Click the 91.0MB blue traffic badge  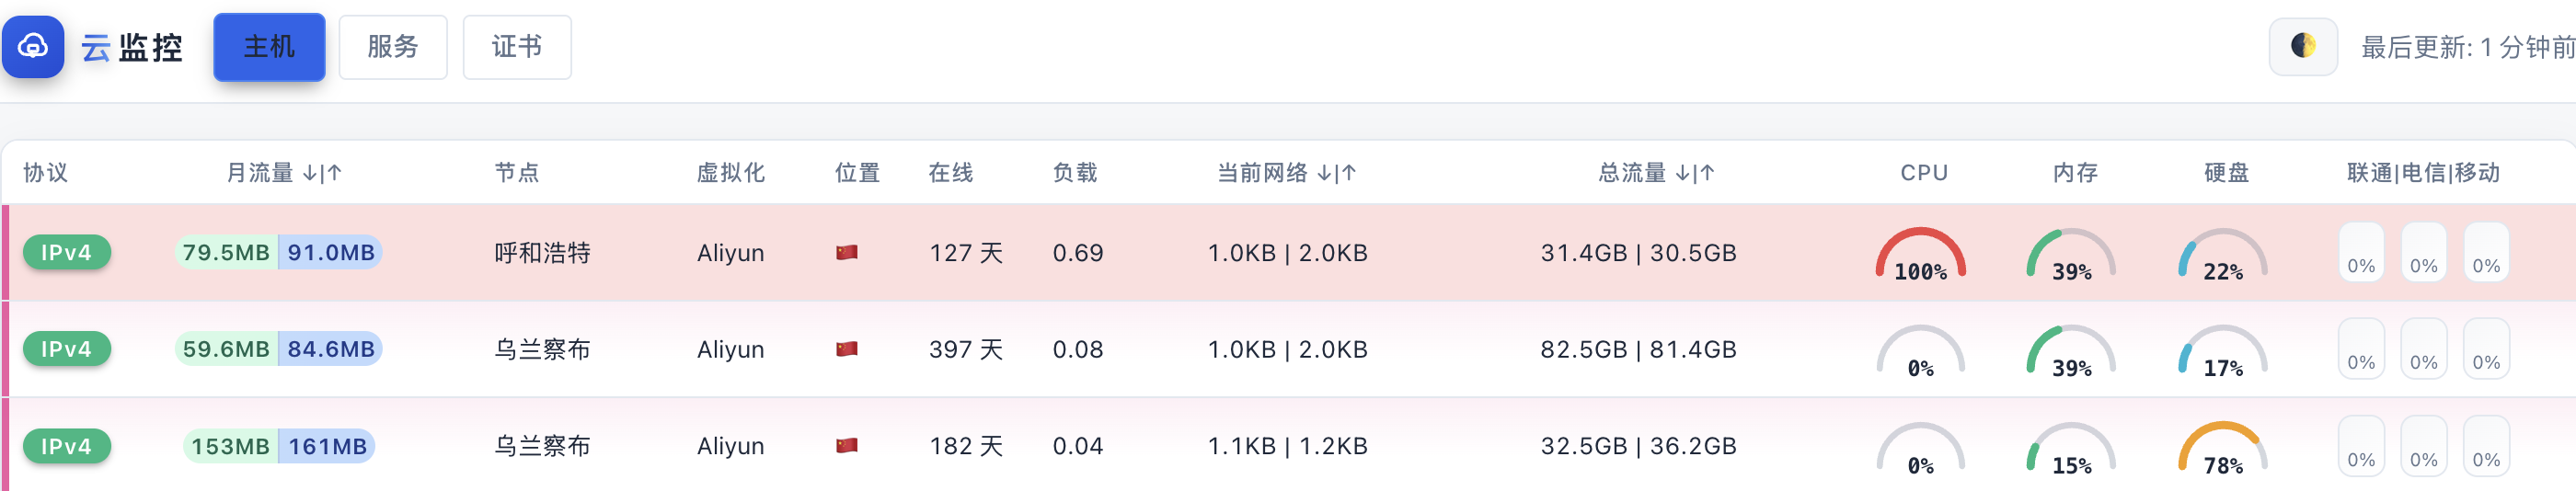pos(331,253)
